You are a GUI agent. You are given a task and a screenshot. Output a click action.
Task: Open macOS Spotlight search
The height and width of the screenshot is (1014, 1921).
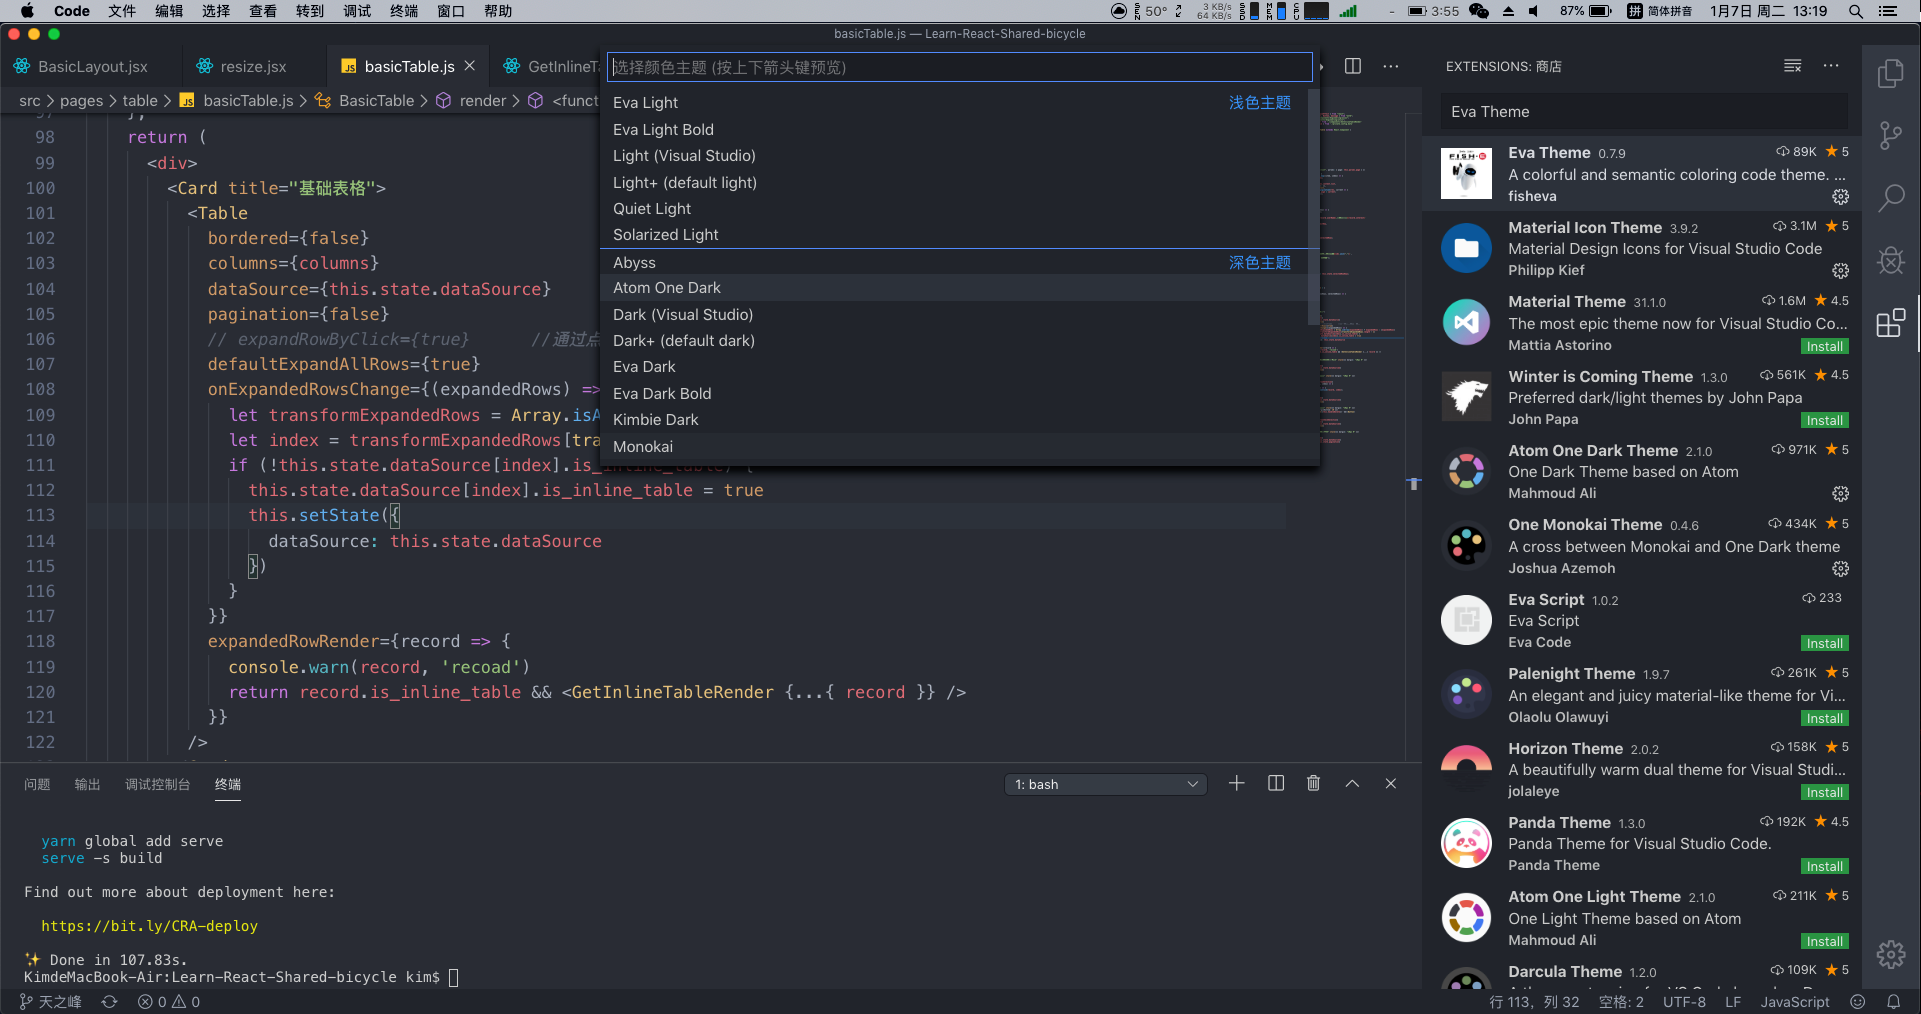pos(1856,11)
